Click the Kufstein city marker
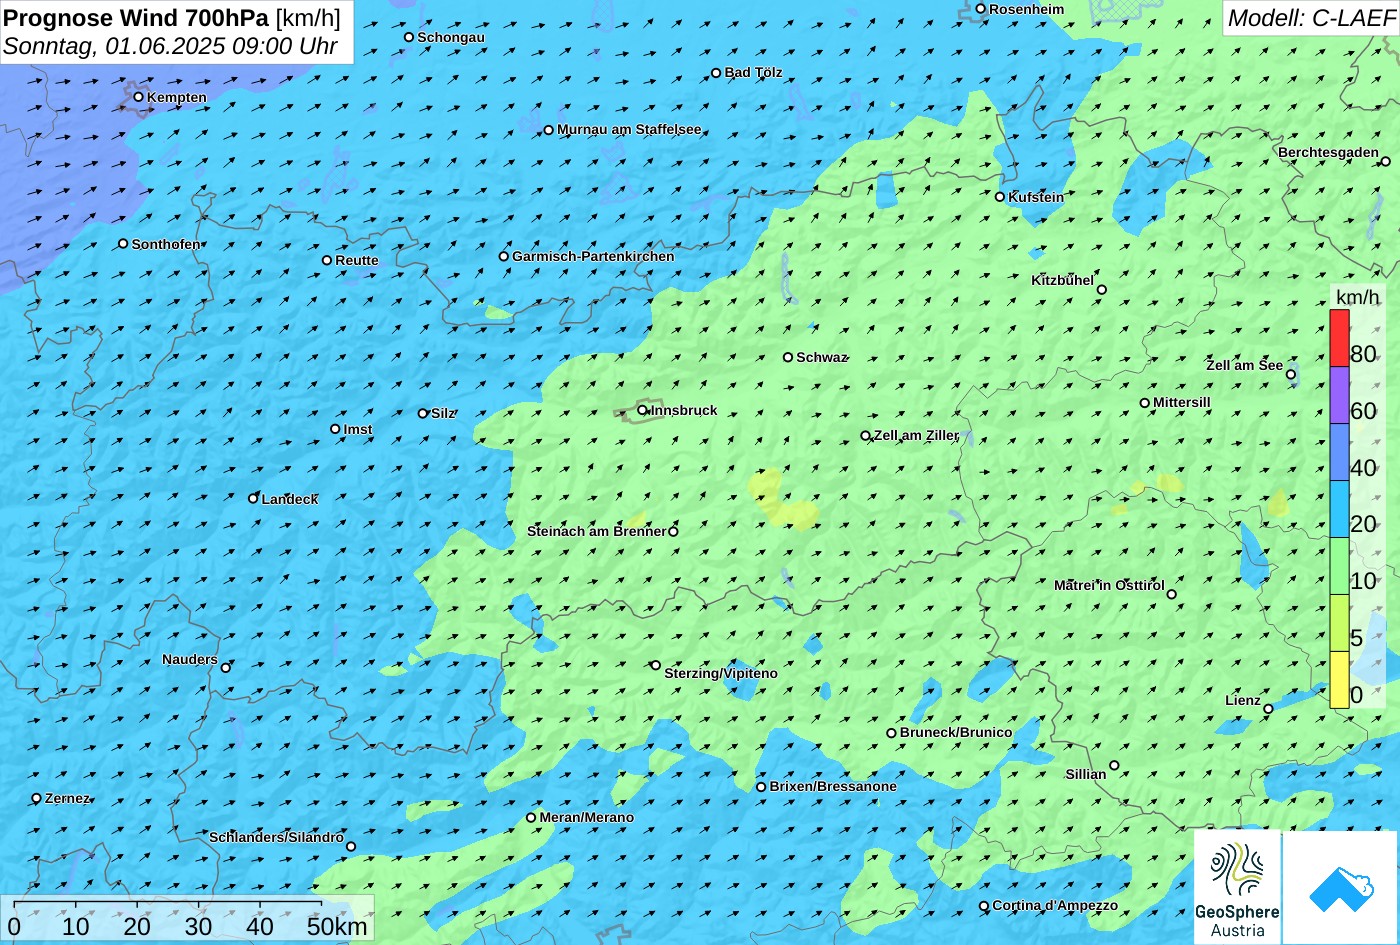 pos(1000,197)
